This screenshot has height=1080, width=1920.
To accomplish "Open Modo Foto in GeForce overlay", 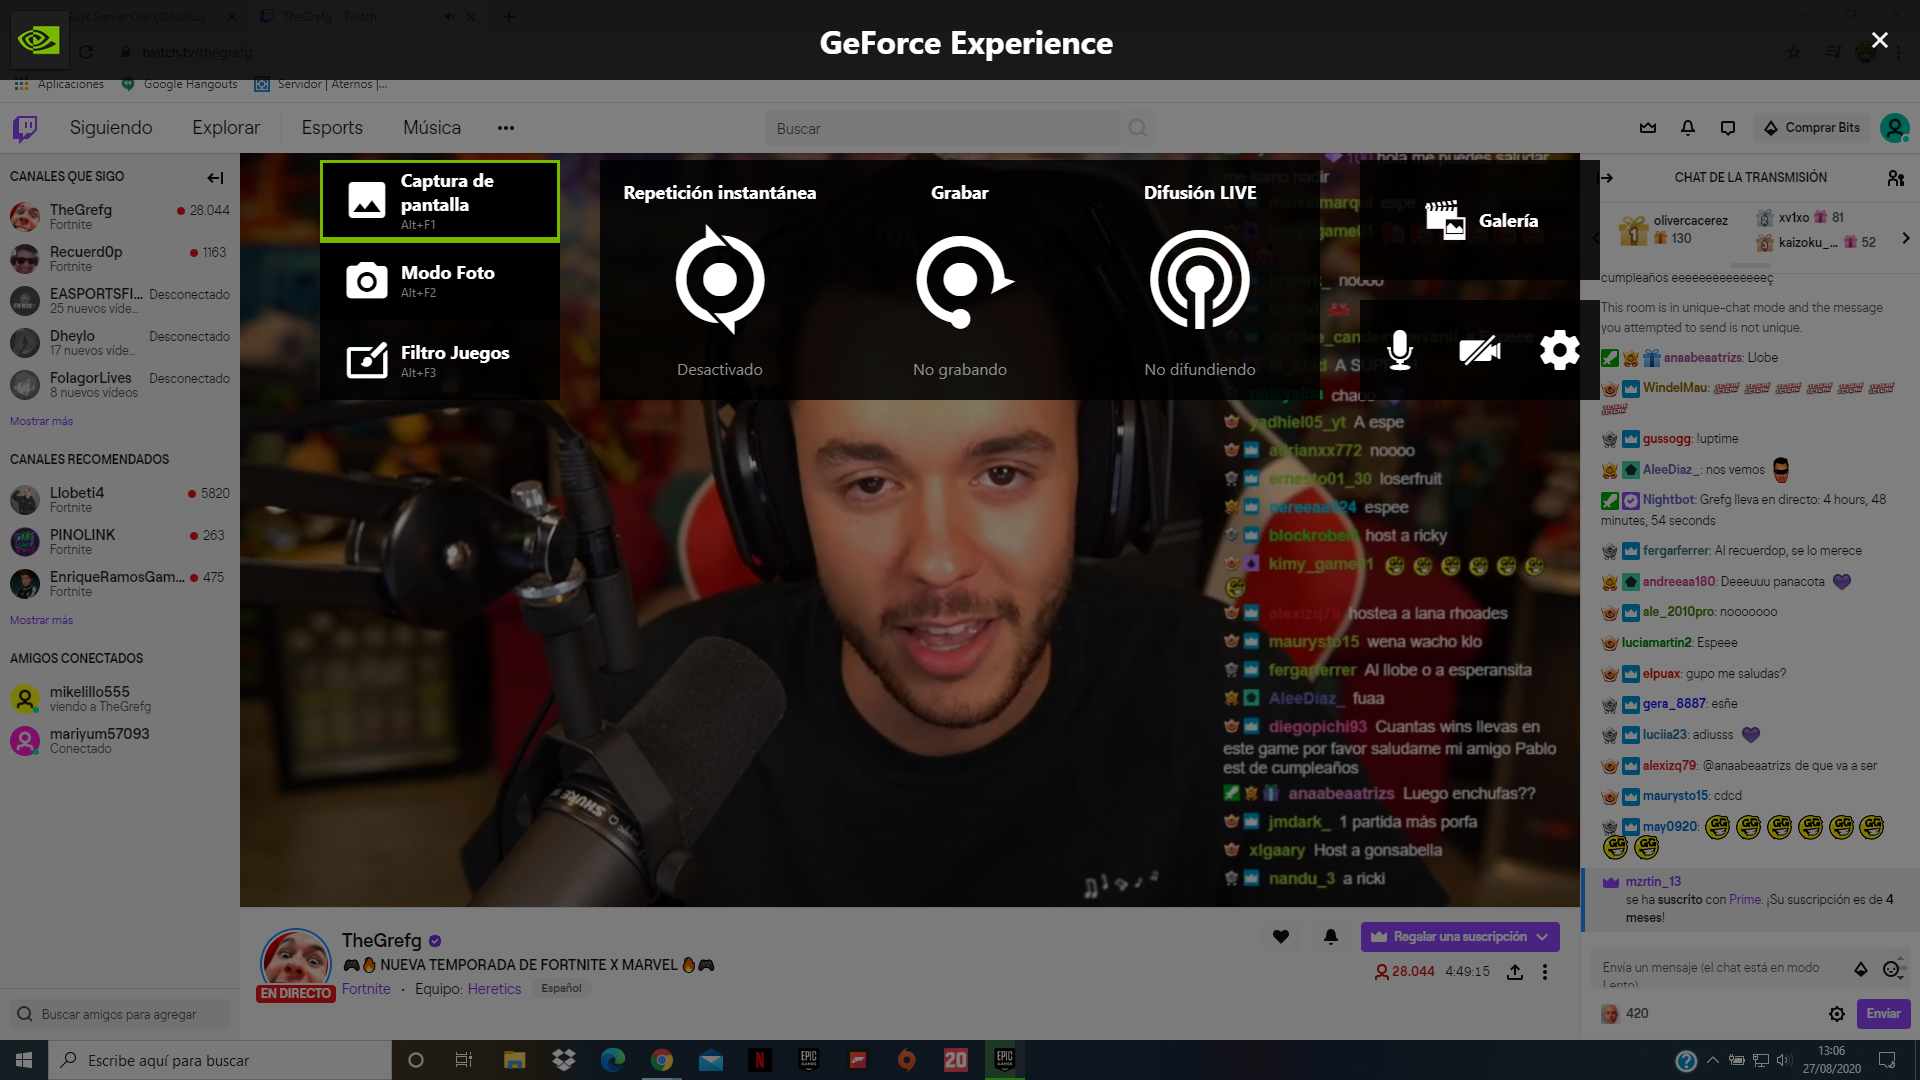I will coord(440,281).
